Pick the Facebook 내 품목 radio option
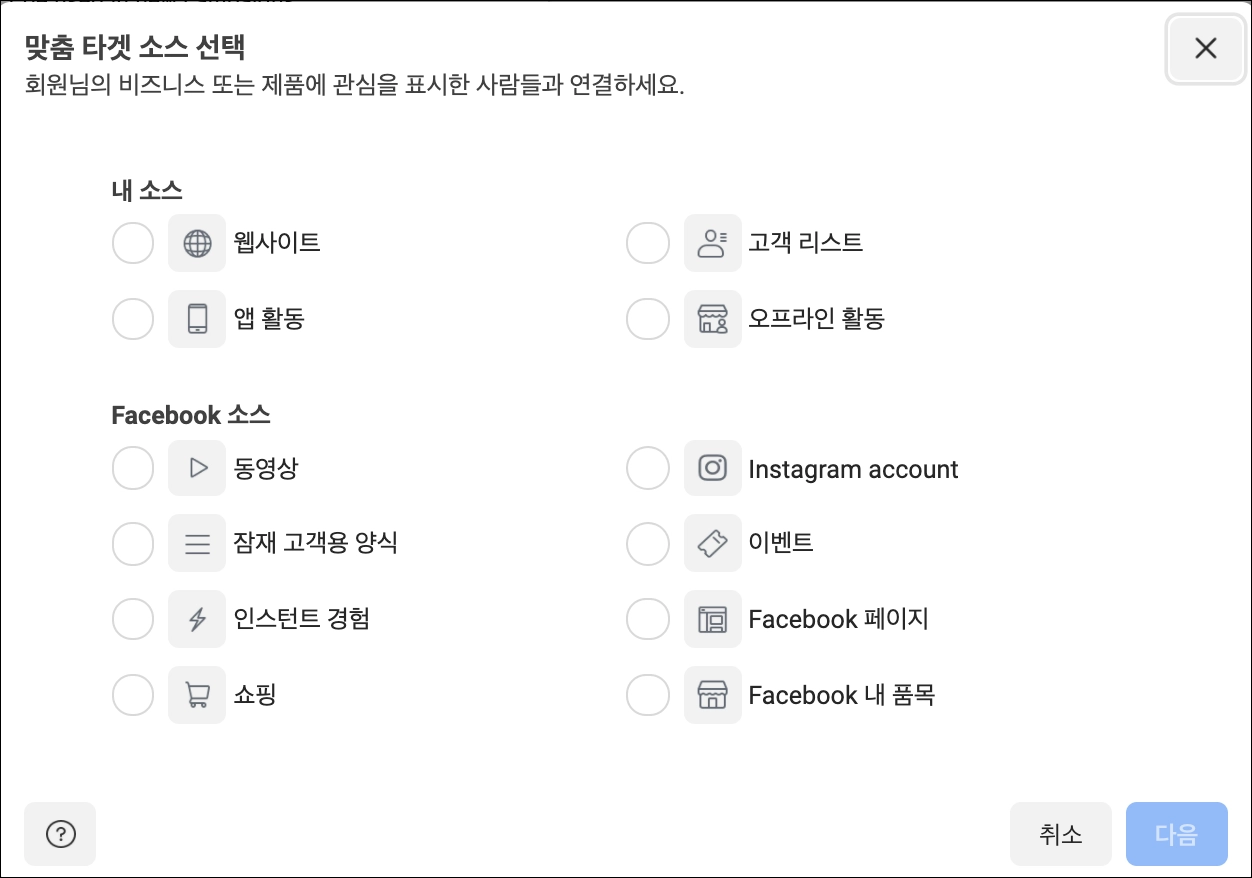Viewport: 1252px width, 878px height. coord(647,695)
